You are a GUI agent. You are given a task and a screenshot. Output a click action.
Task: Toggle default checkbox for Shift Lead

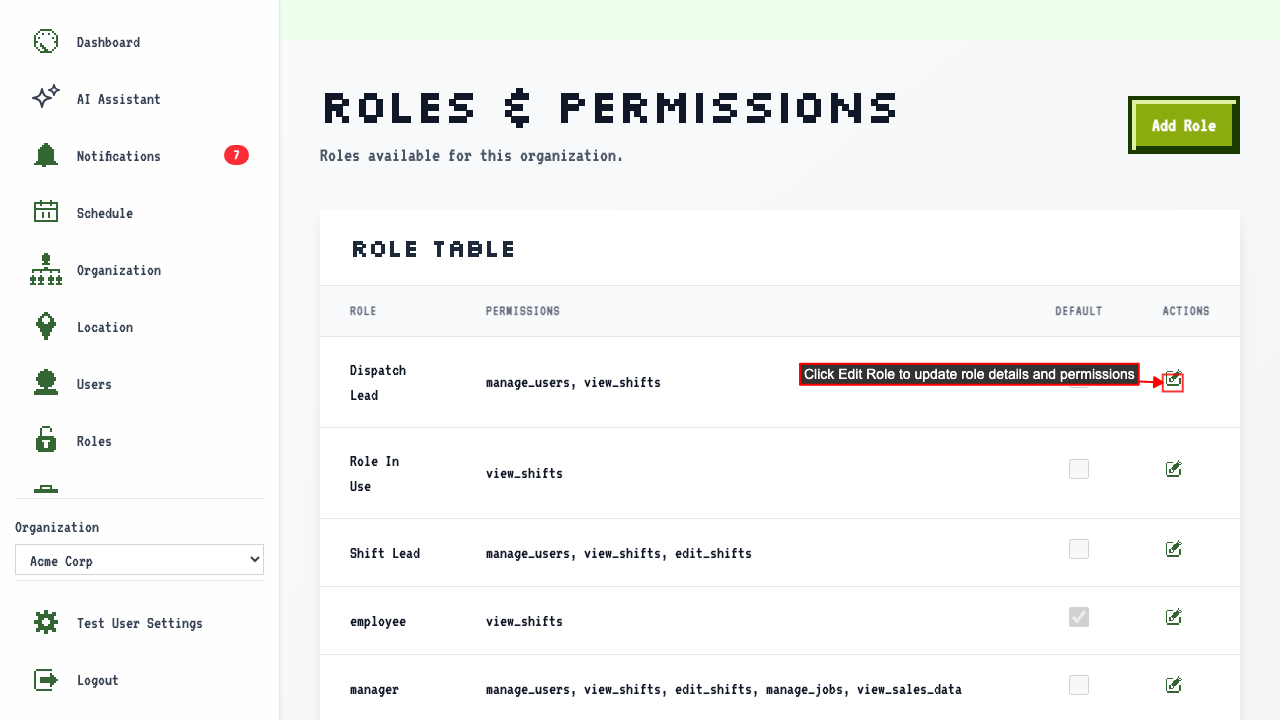pyautogui.click(x=1079, y=549)
